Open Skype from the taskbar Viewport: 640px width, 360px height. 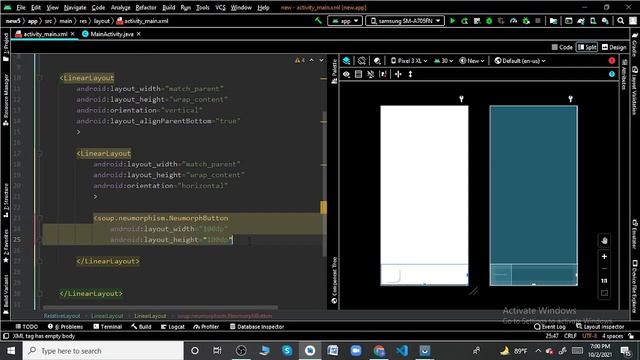(287, 351)
